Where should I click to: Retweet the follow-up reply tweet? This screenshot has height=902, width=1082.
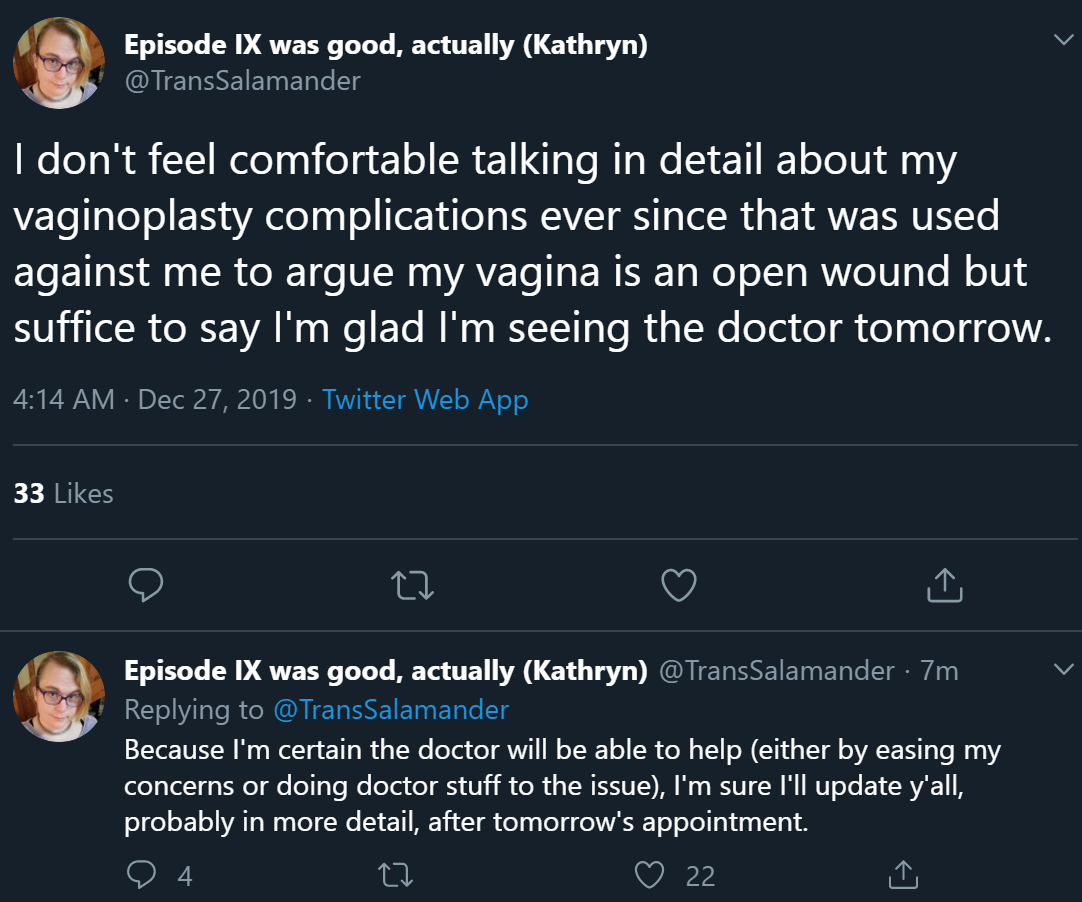pyautogui.click(x=396, y=875)
